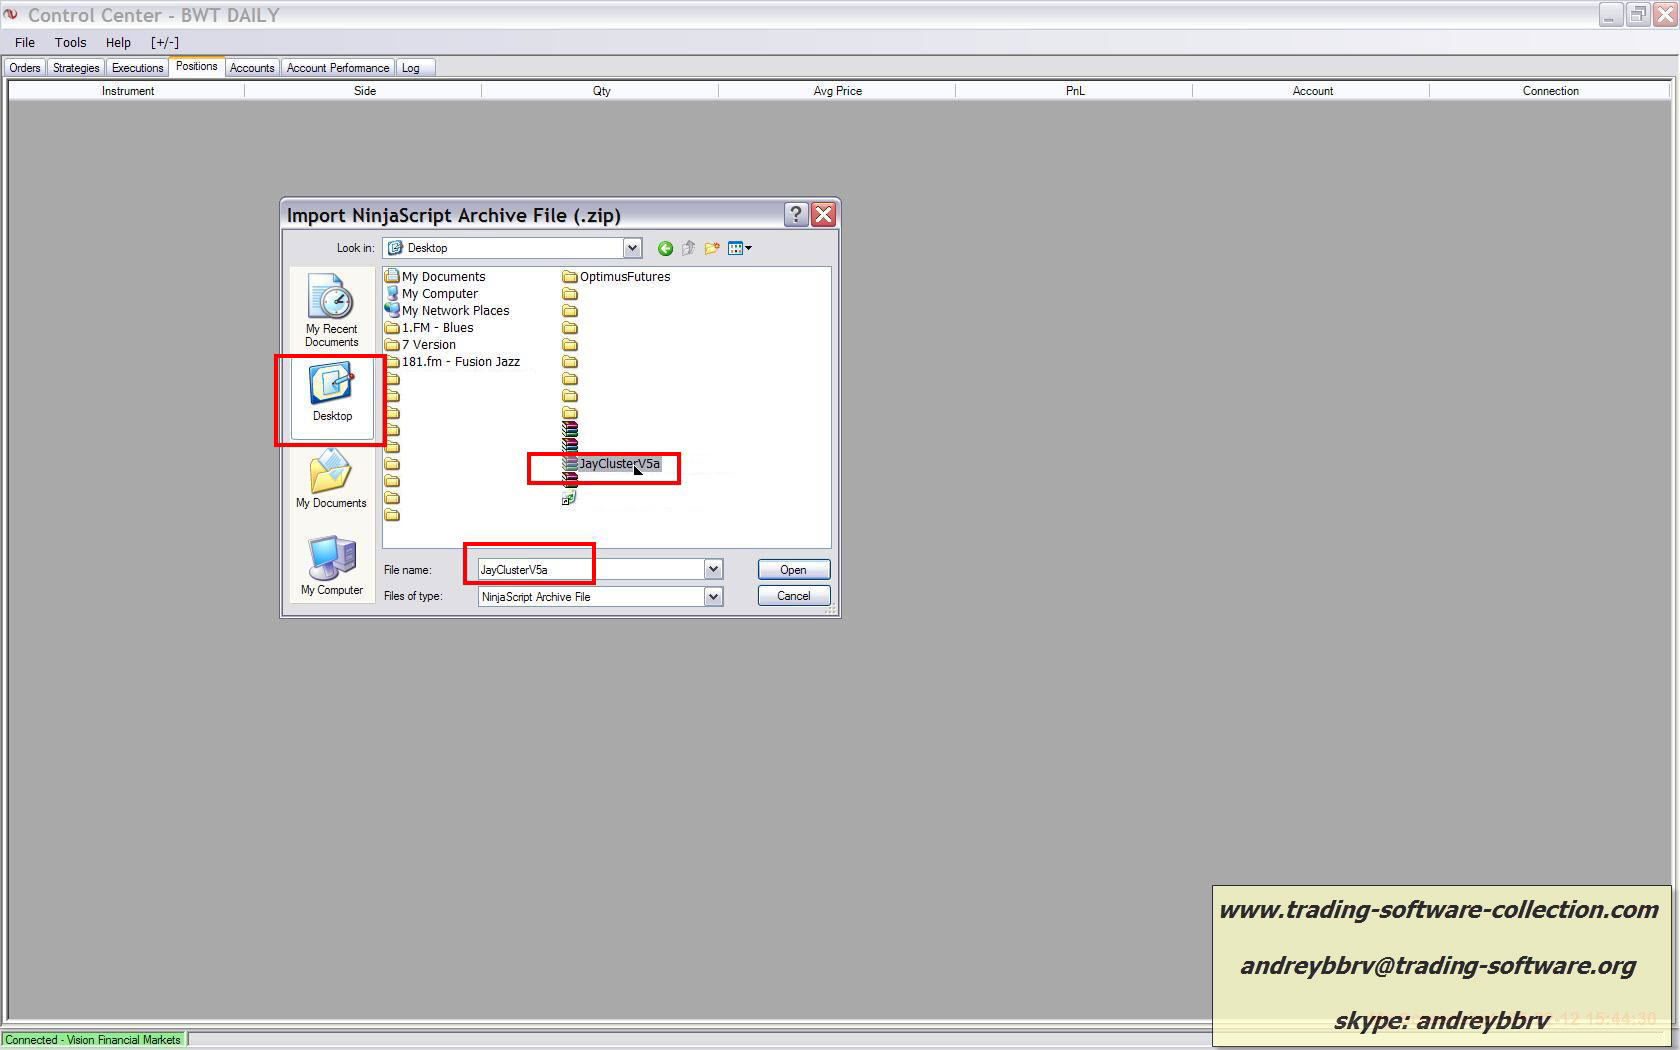Screen dimensions: 1680x1050
Task: Select the JayClusterV5a file
Action: 618,464
